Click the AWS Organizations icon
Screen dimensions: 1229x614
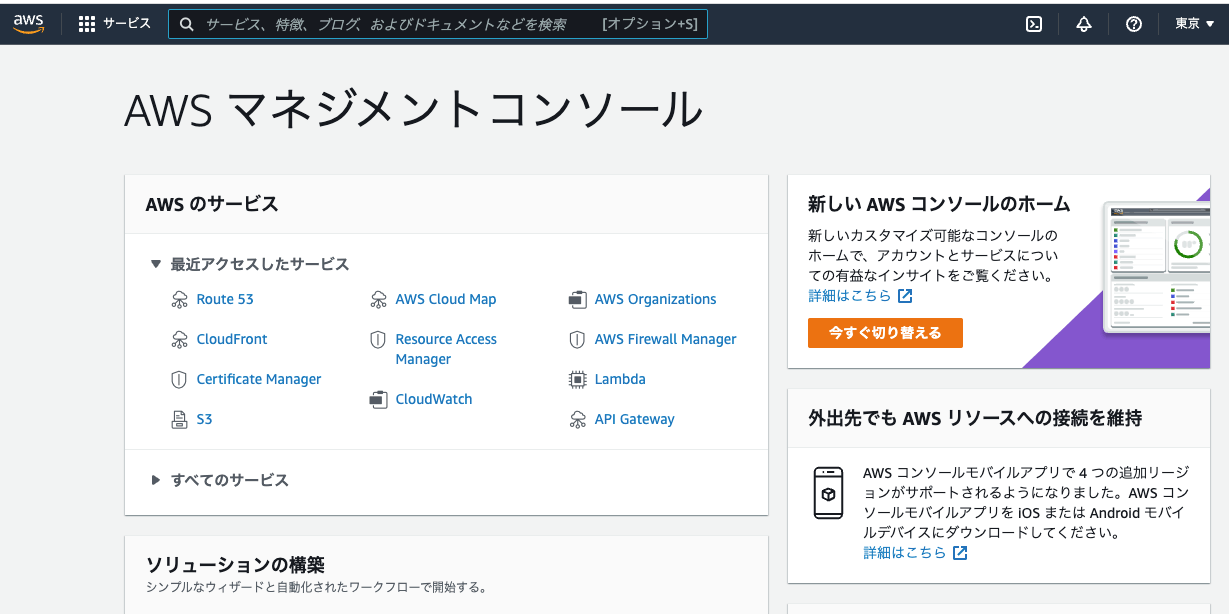coord(577,299)
